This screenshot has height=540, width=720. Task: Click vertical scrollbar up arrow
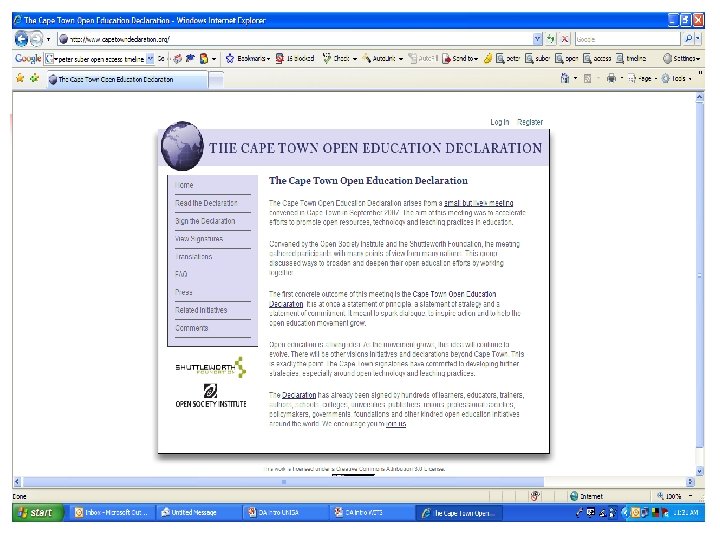coord(699,97)
